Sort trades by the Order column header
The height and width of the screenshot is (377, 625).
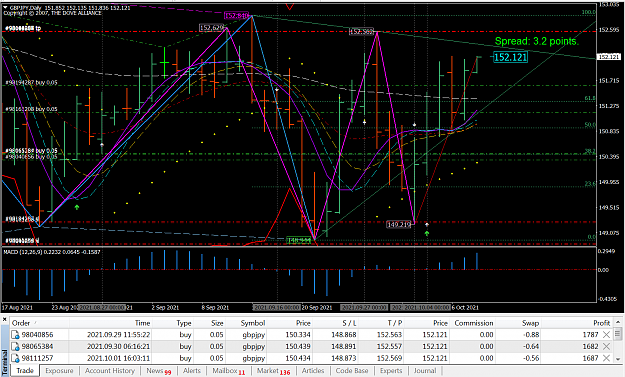(39, 323)
